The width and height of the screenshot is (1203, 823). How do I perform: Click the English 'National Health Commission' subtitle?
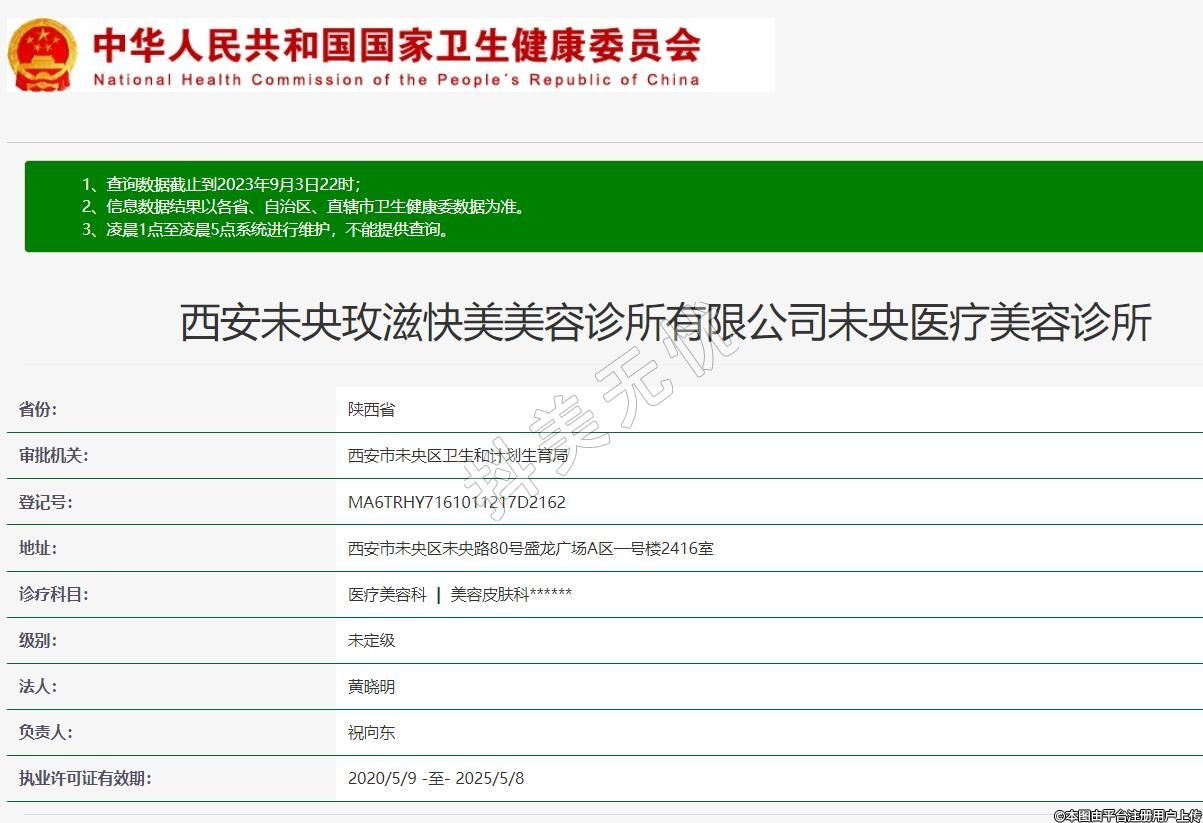[x=396, y=80]
